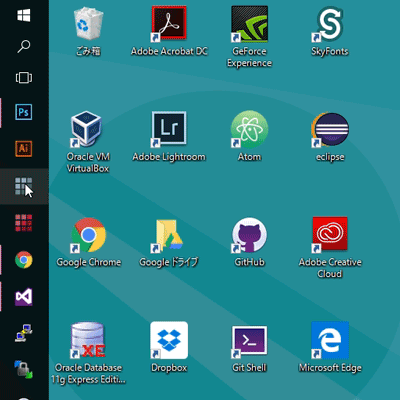This screenshot has width=400, height=400.
Task: Open Chrome from the taskbar
Action: coord(24,260)
